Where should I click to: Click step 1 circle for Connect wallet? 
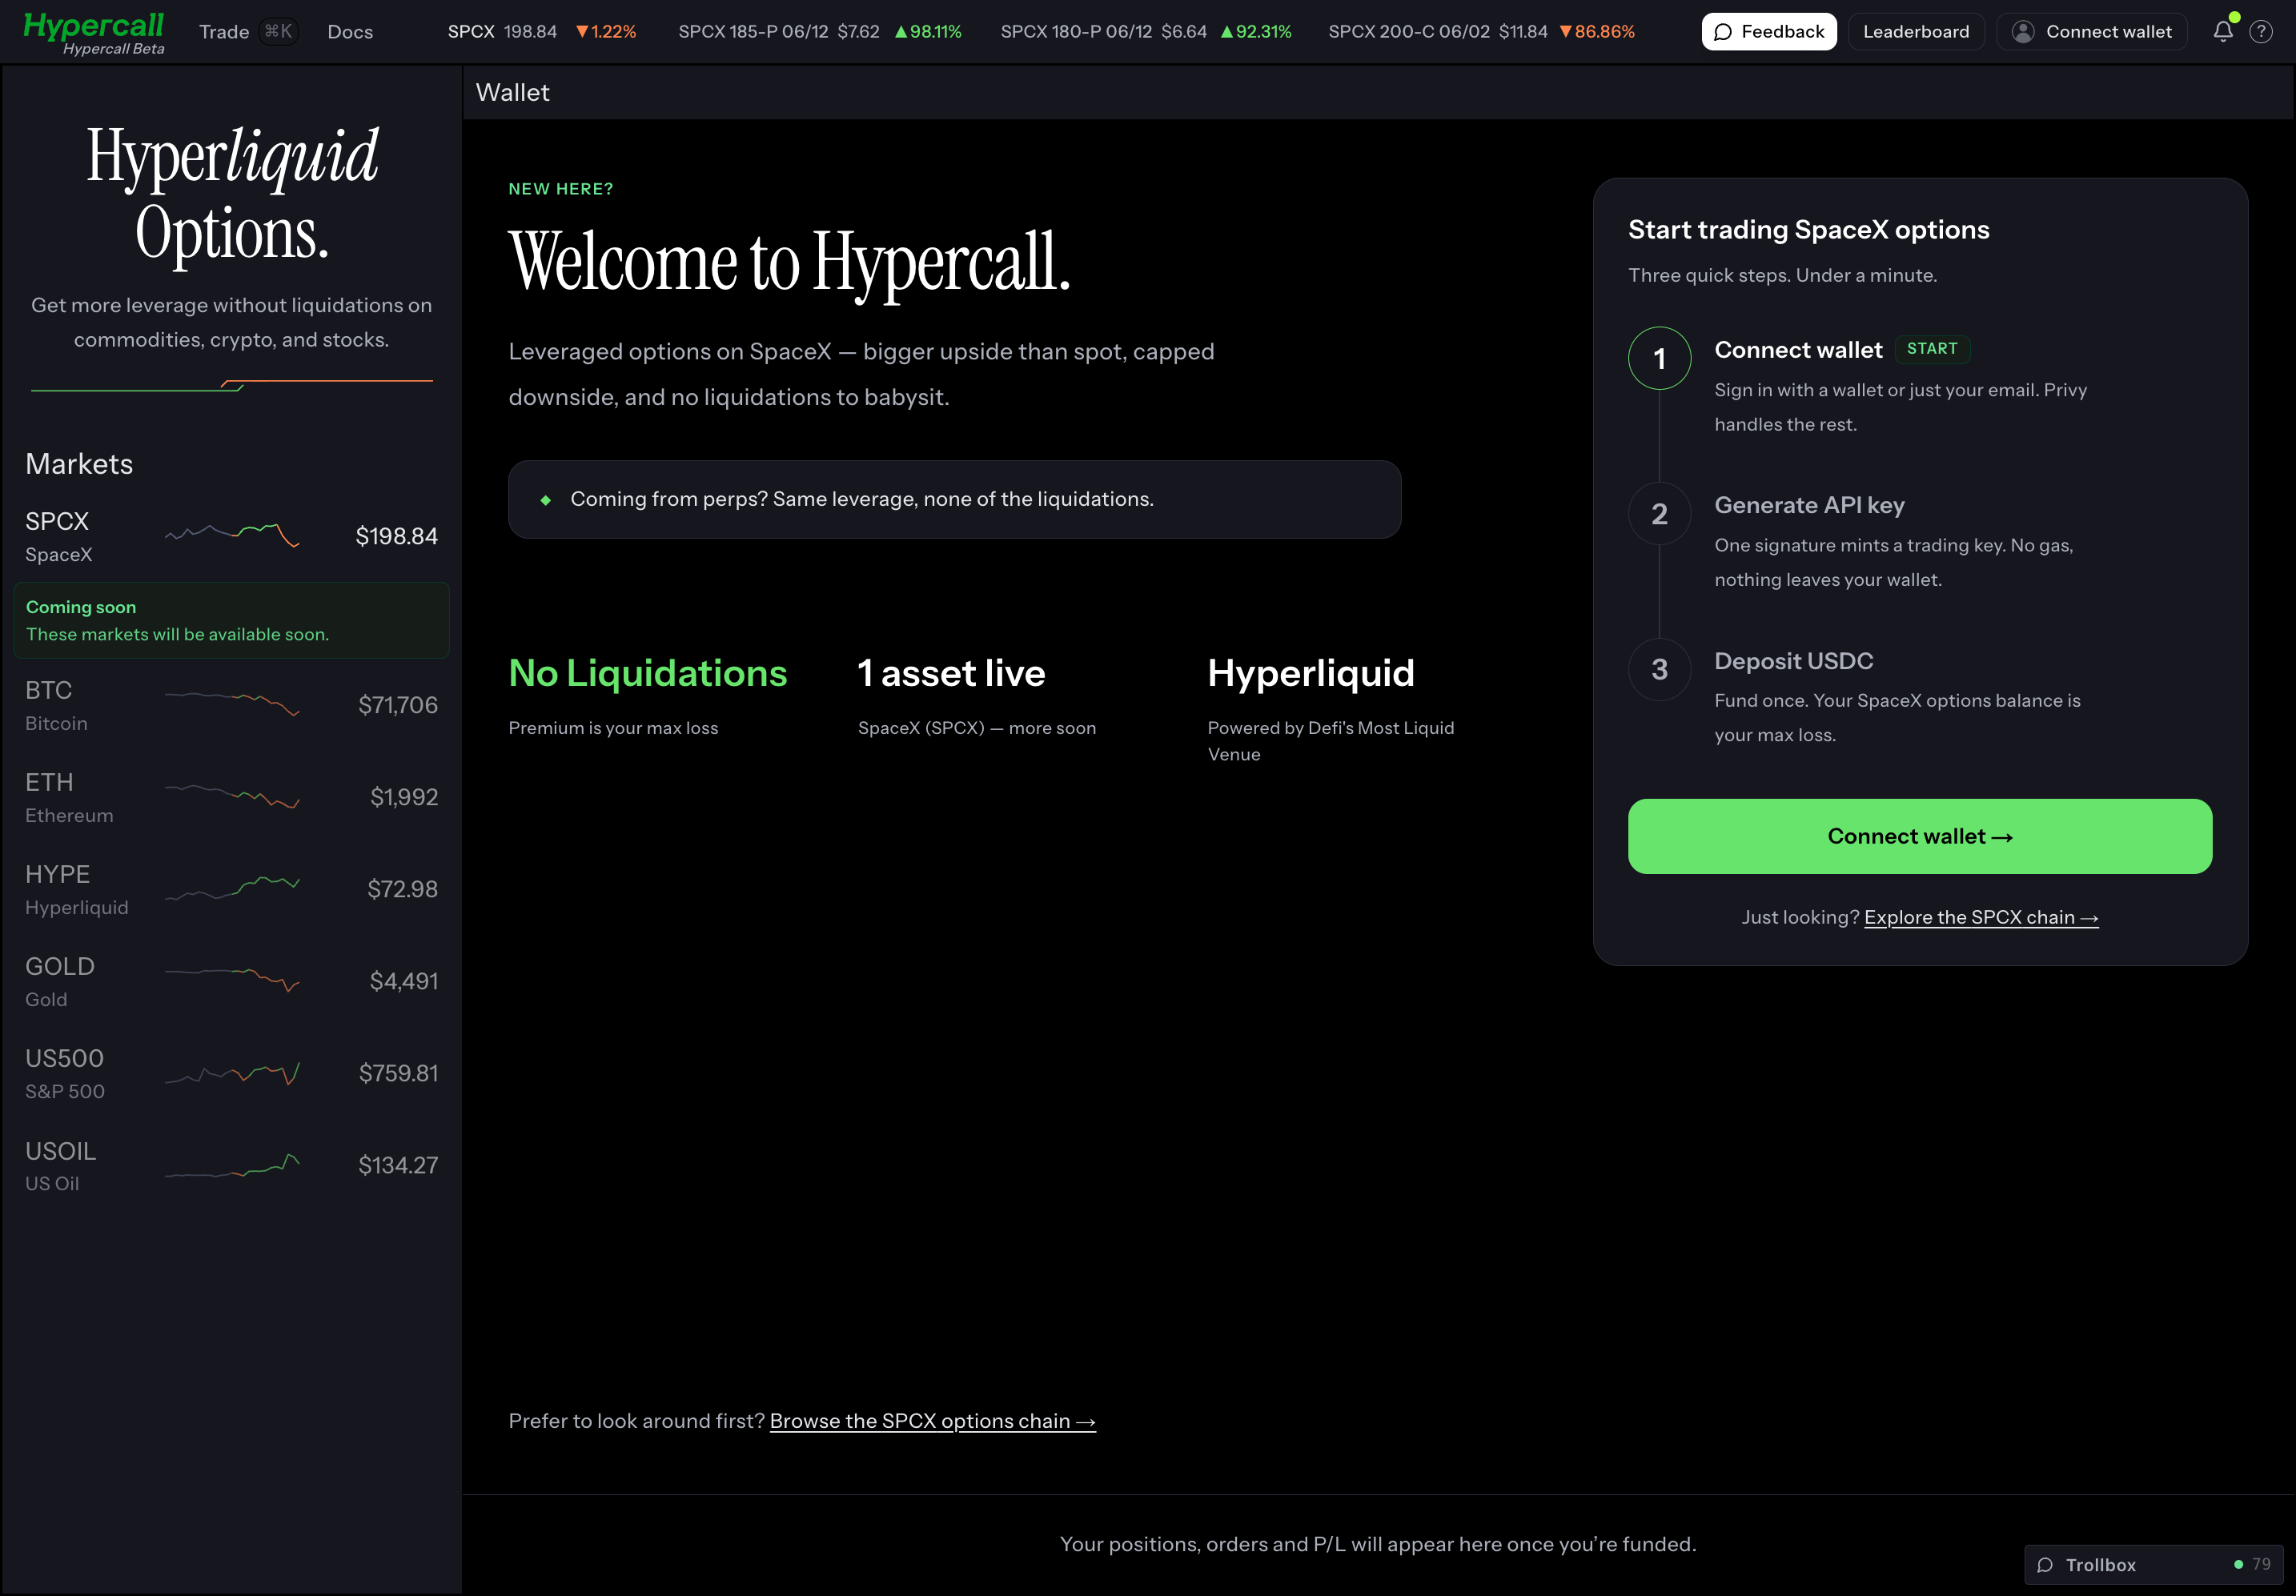(x=1659, y=358)
